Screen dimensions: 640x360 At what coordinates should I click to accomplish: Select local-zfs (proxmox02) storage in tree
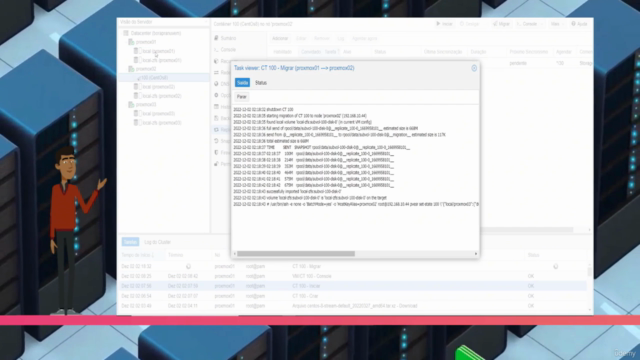tap(162, 96)
